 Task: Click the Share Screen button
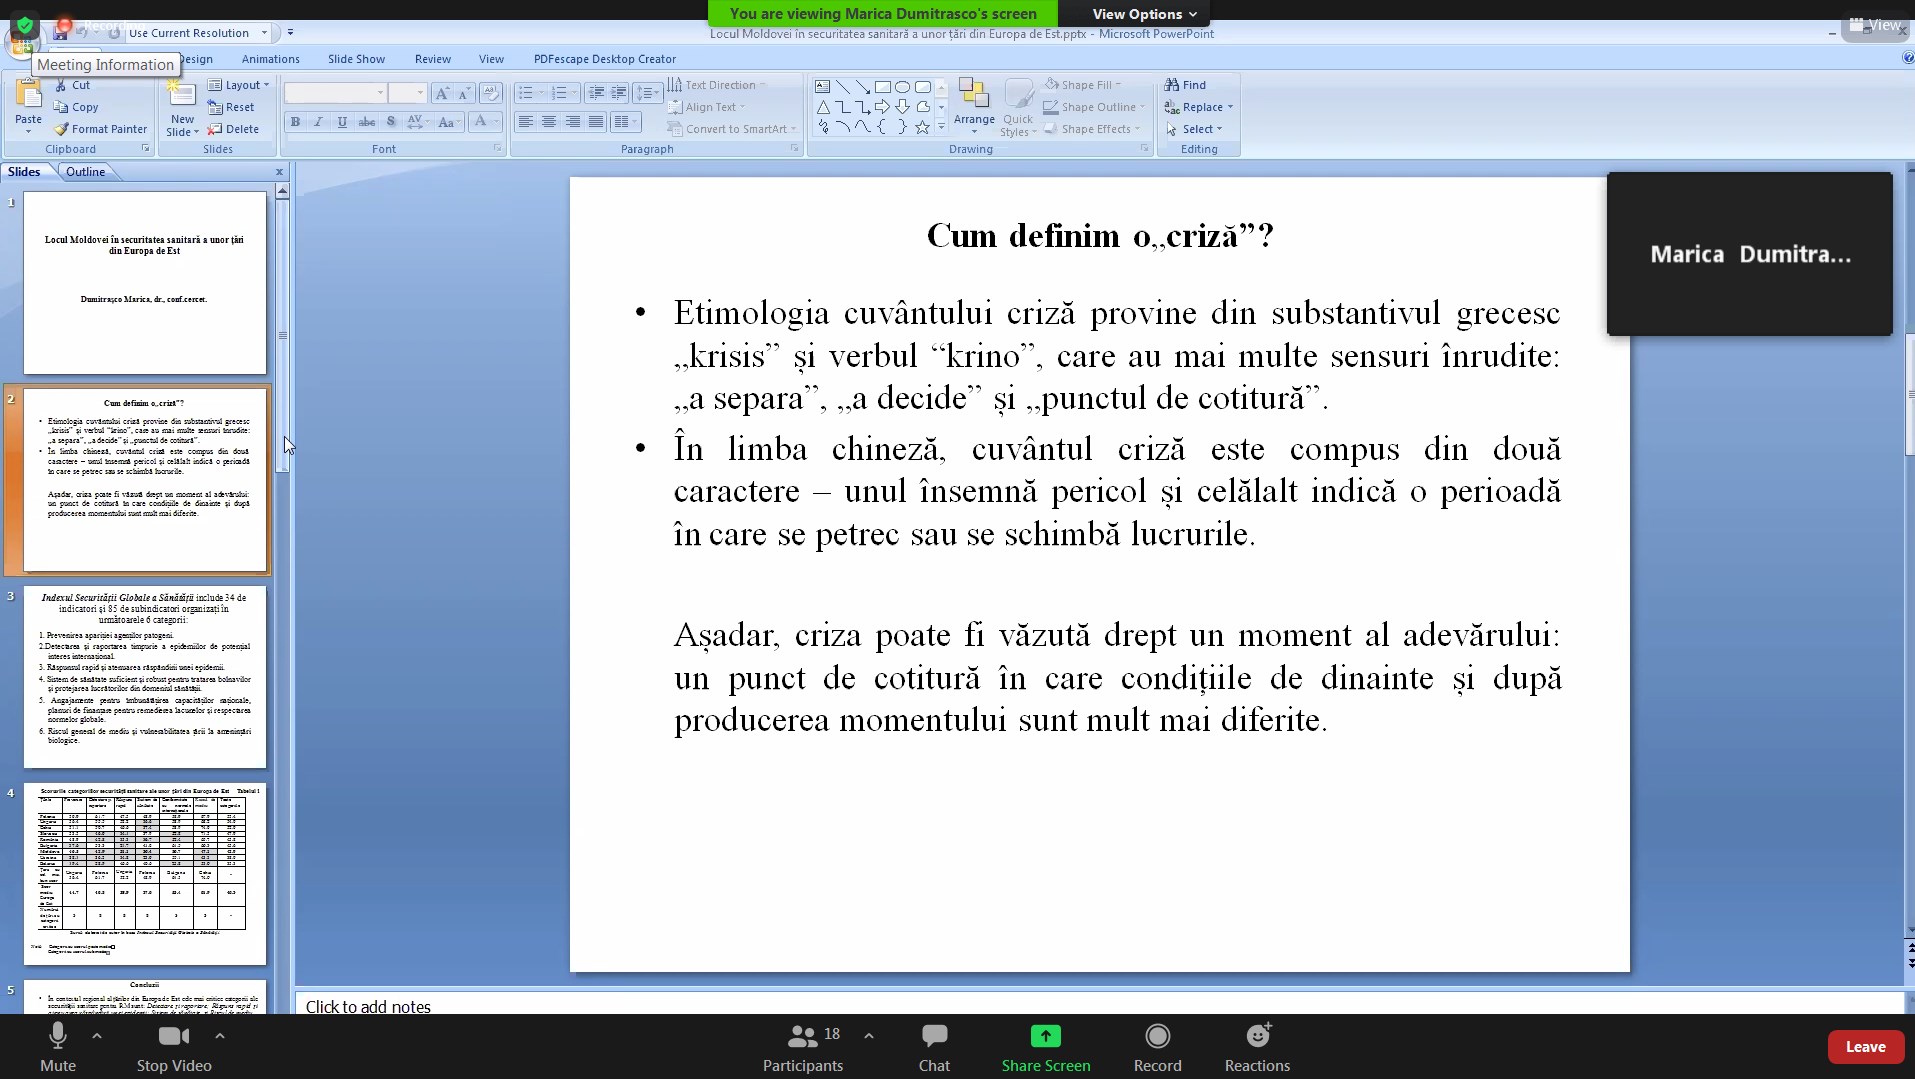[x=1046, y=1047]
